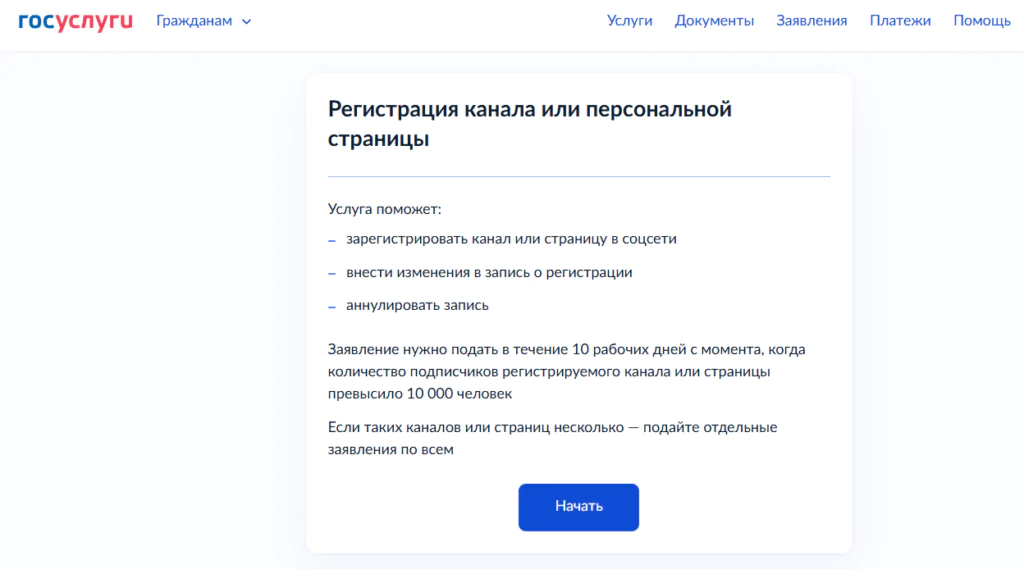
Task: Click the 'Услуга поможет:' label
Action: [x=385, y=209]
